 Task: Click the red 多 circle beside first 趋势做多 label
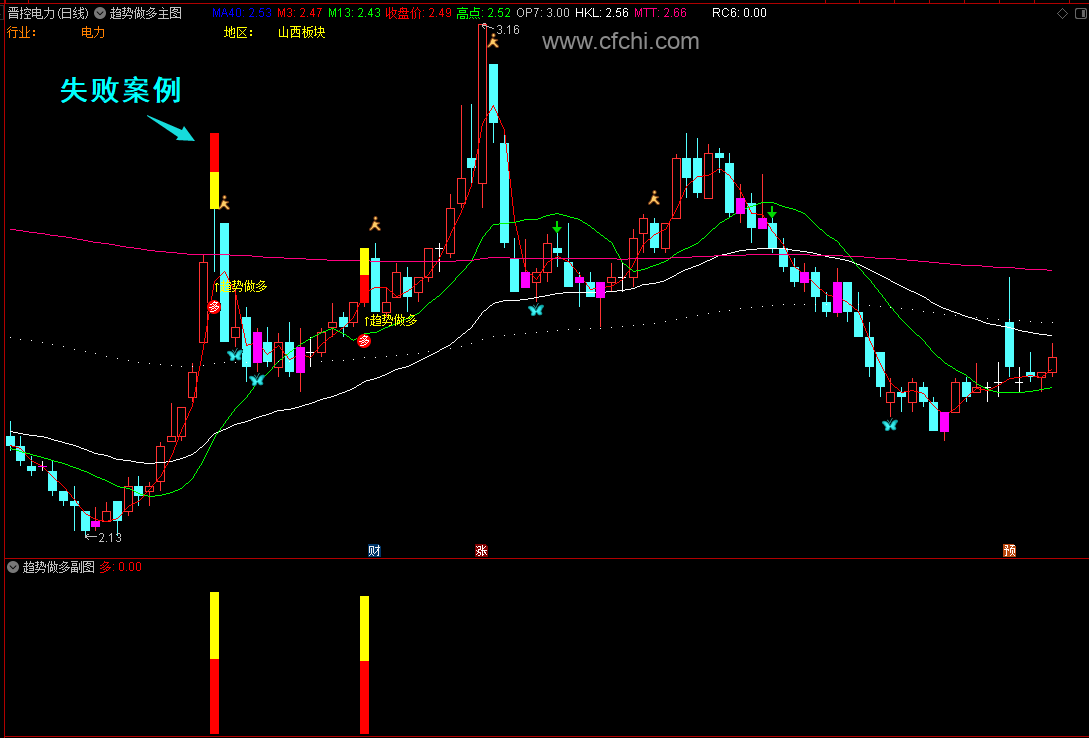tap(214, 307)
